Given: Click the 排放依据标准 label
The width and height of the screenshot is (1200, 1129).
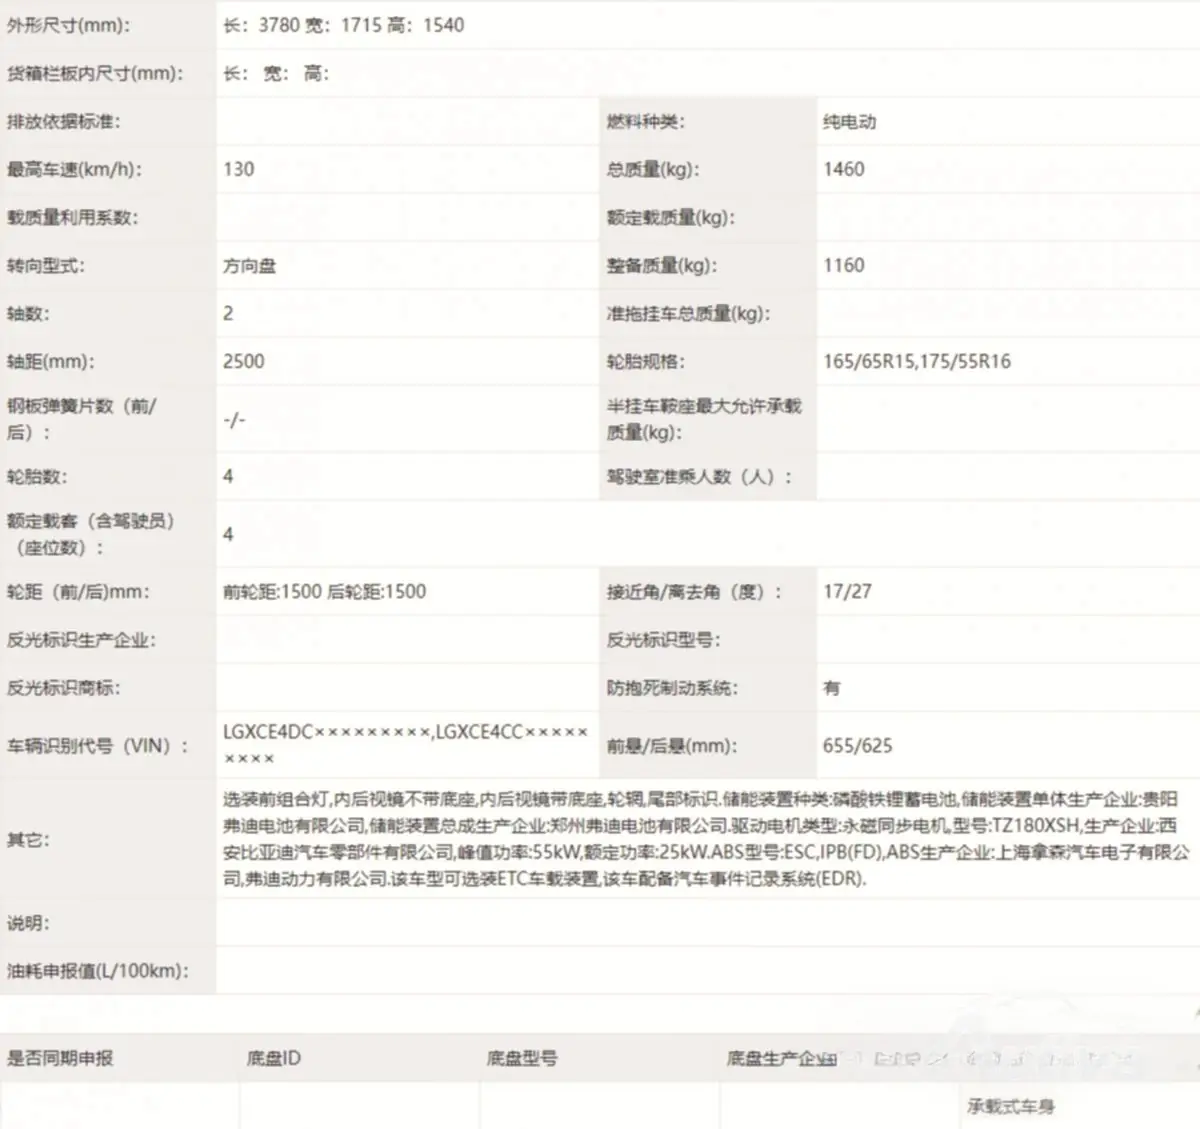Looking at the screenshot, I should pyautogui.click(x=63, y=121).
